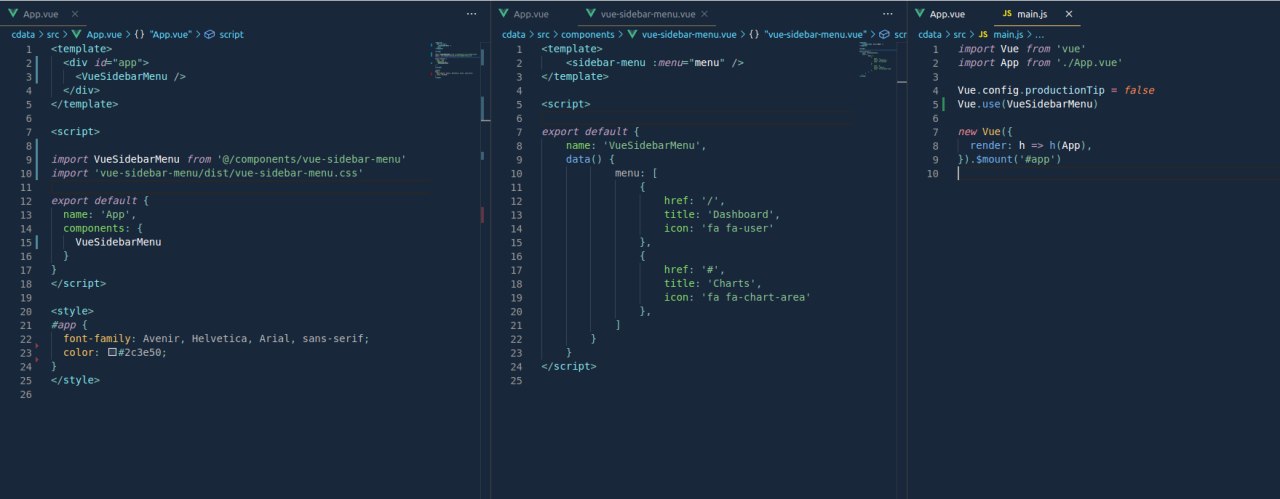Click 'Vue.config.productionTip' in main.js
This screenshot has width=1280, height=499.
coord(1031,90)
